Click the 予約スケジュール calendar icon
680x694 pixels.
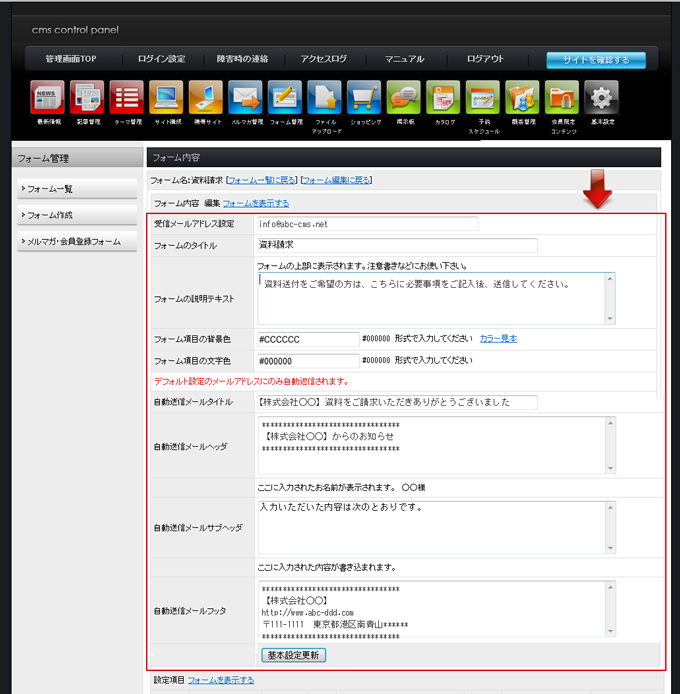pyautogui.click(x=483, y=98)
